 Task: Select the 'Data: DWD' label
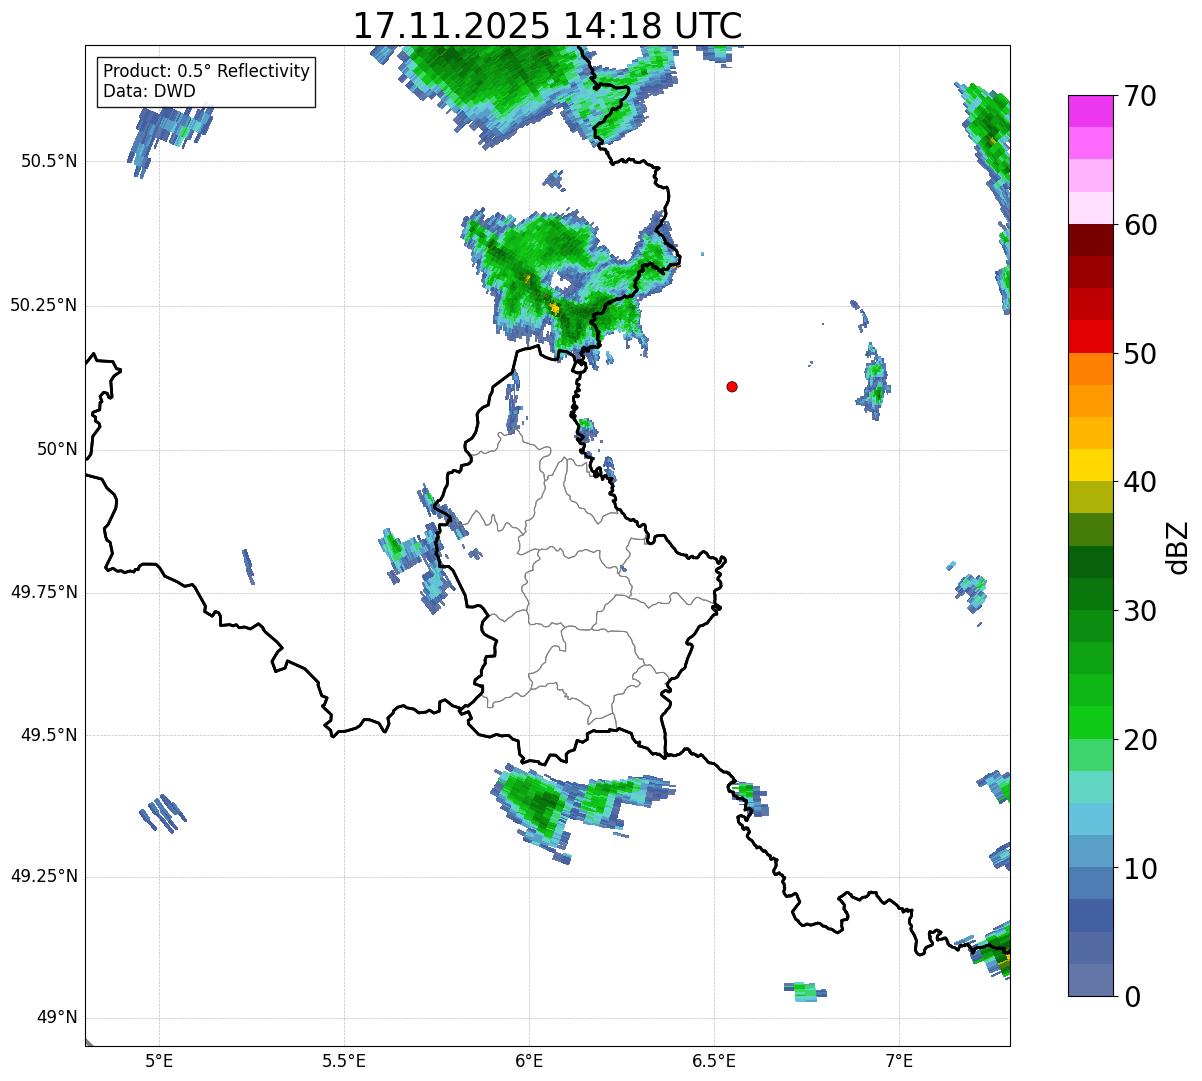pyautogui.click(x=149, y=91)
